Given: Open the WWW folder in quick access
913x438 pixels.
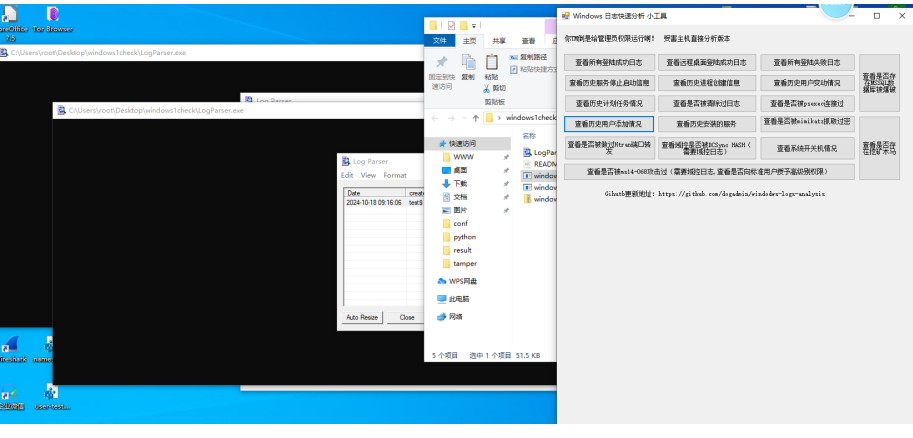Looking at the screenshot, I should point(463,157).
